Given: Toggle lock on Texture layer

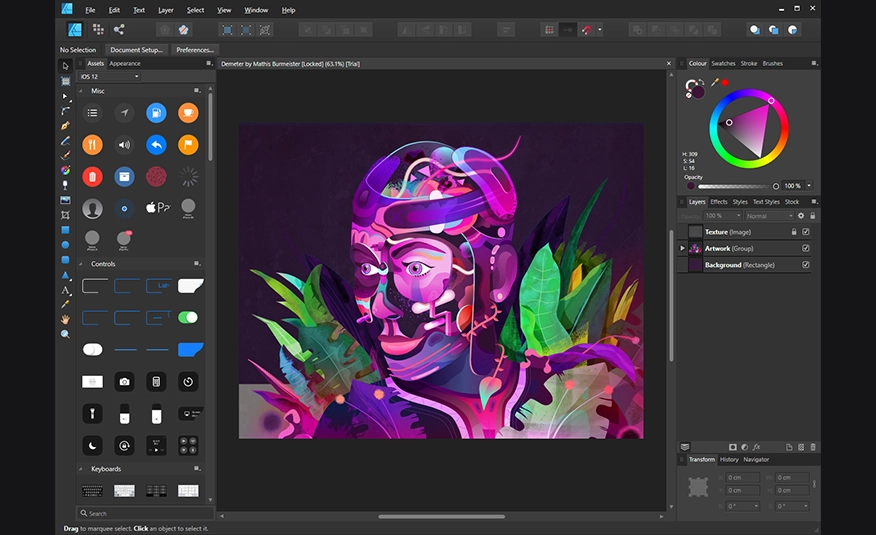Looking at the screenshot, I should (x=793, y=231).
